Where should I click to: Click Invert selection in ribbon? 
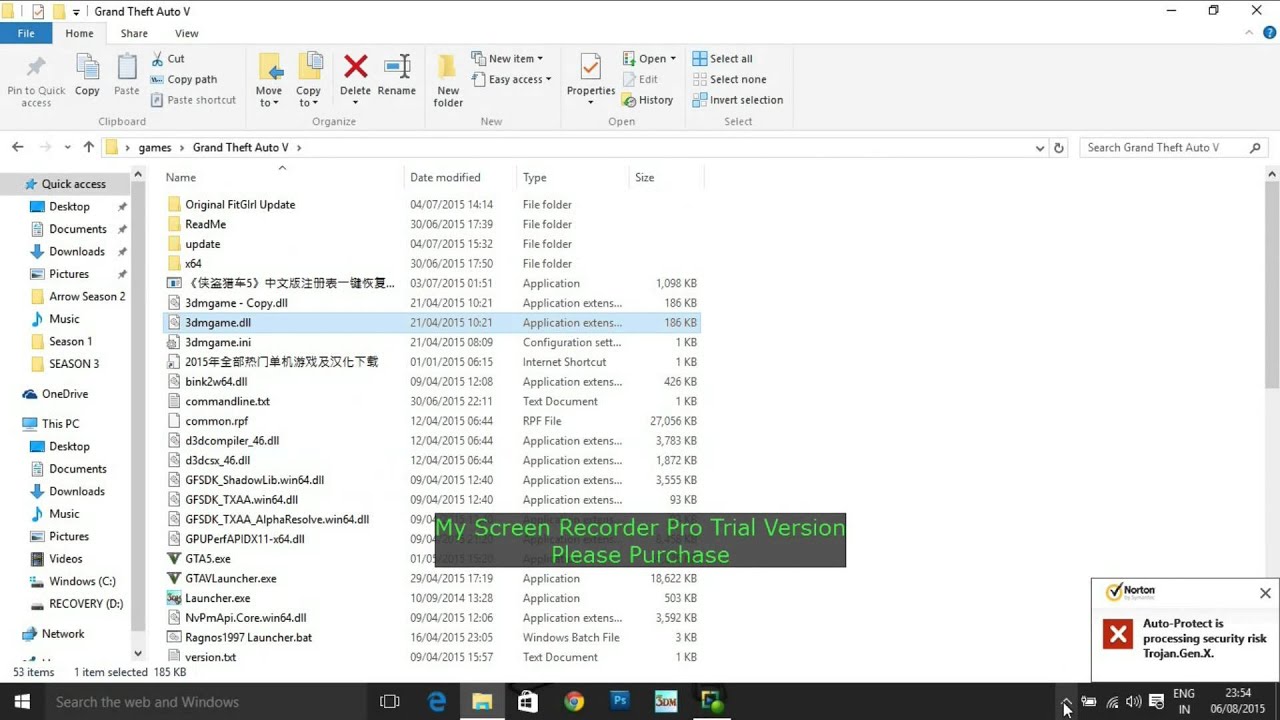pos(738,100)
